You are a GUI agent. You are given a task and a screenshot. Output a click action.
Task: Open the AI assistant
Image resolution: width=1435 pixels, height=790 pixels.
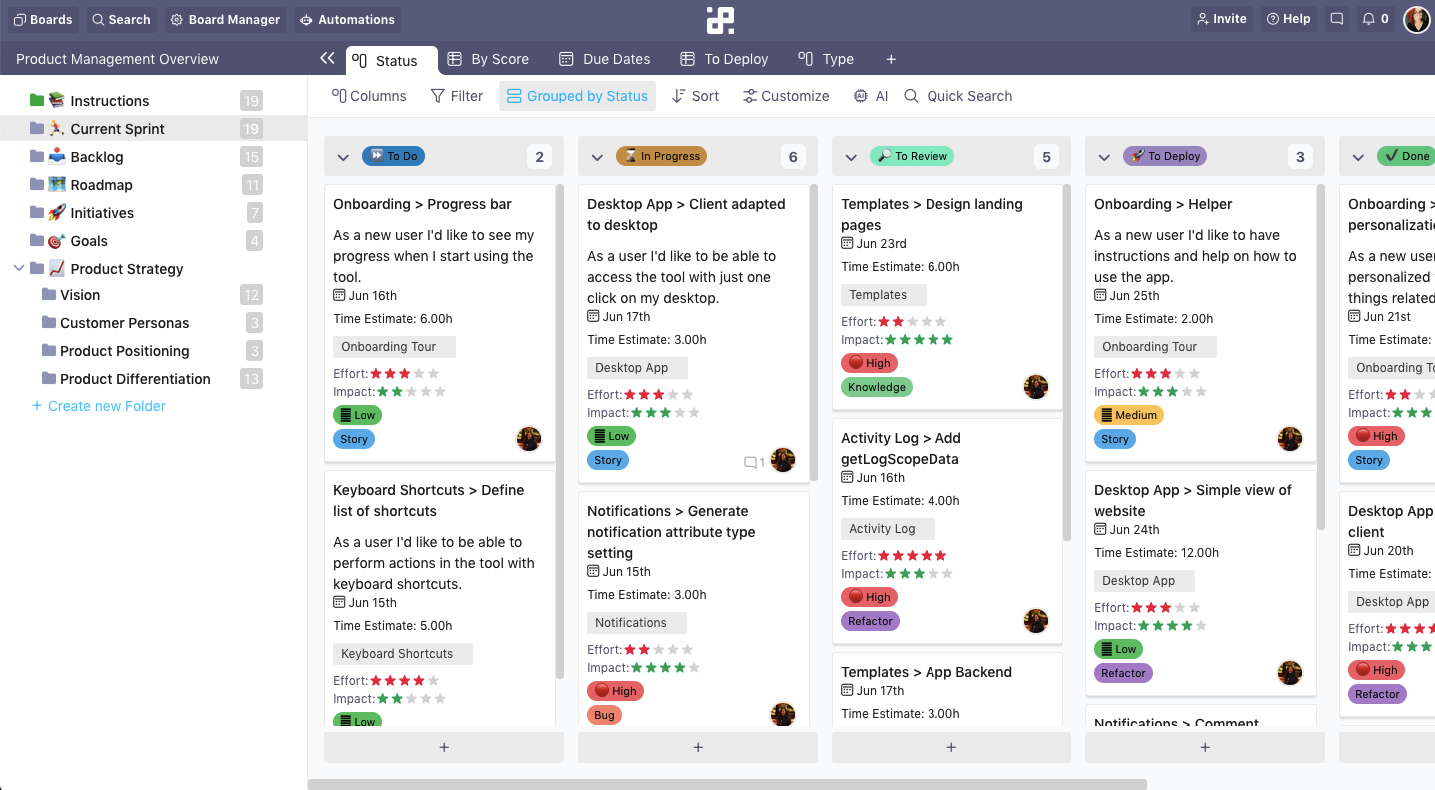pos(869,96)
